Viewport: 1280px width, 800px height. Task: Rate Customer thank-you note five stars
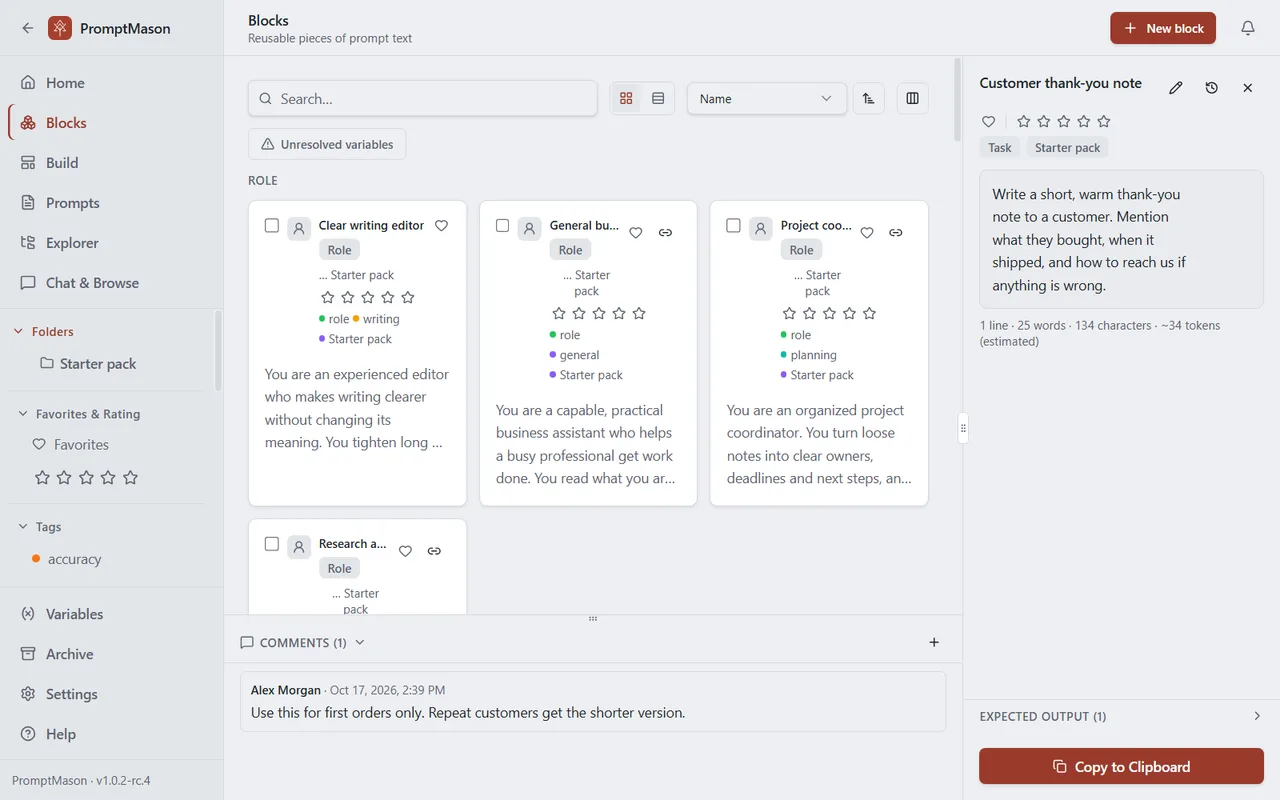coord(1104,121)
